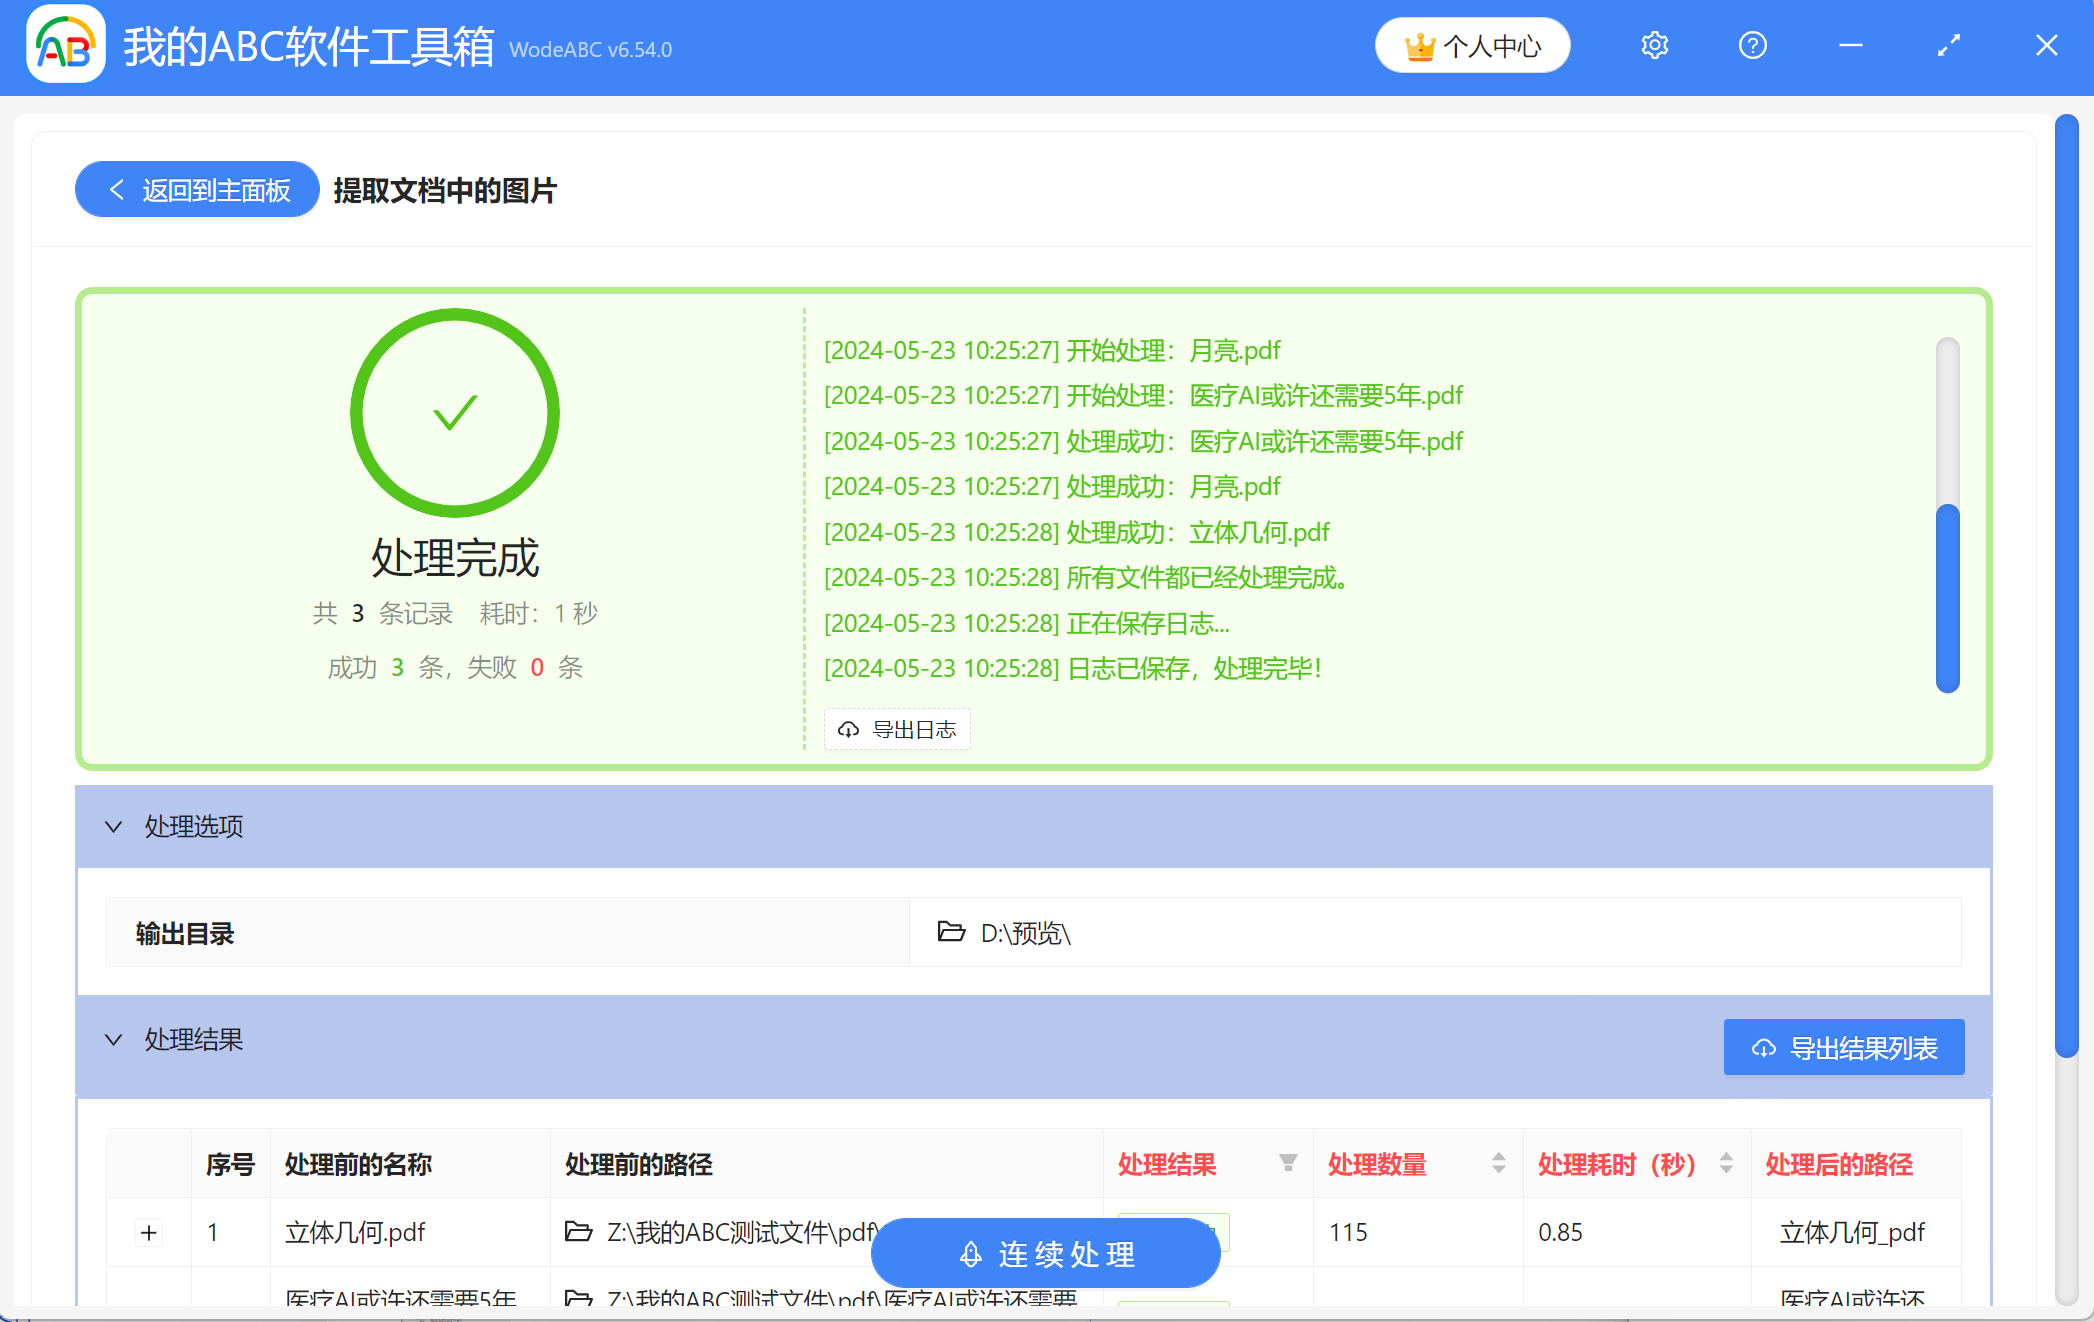Screen dimensions: 2094x1322
Task: Click the scrollbar in the log panel
Action: 1947,590
